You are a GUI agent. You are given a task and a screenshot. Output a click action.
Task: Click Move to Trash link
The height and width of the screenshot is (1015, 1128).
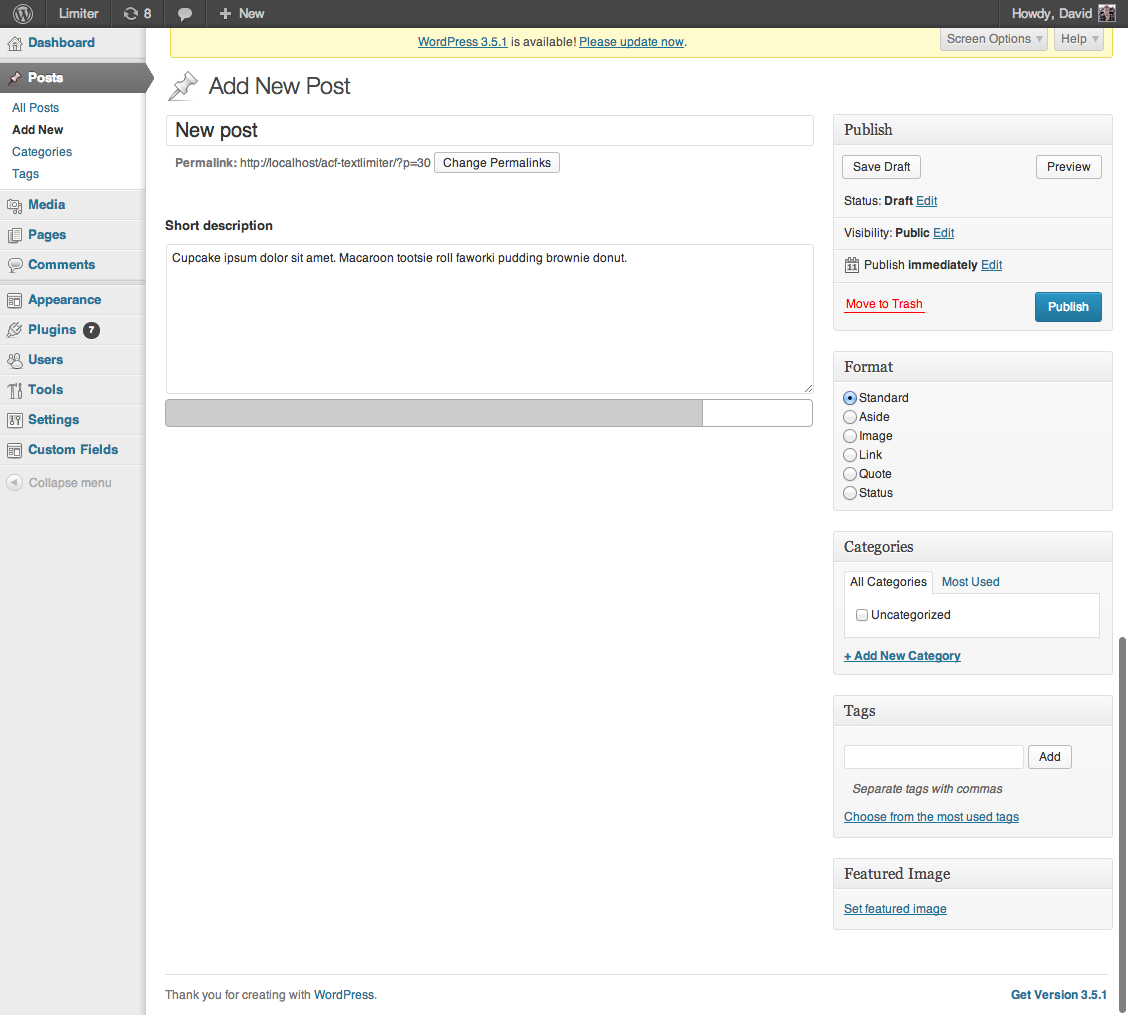pos(884,304)
